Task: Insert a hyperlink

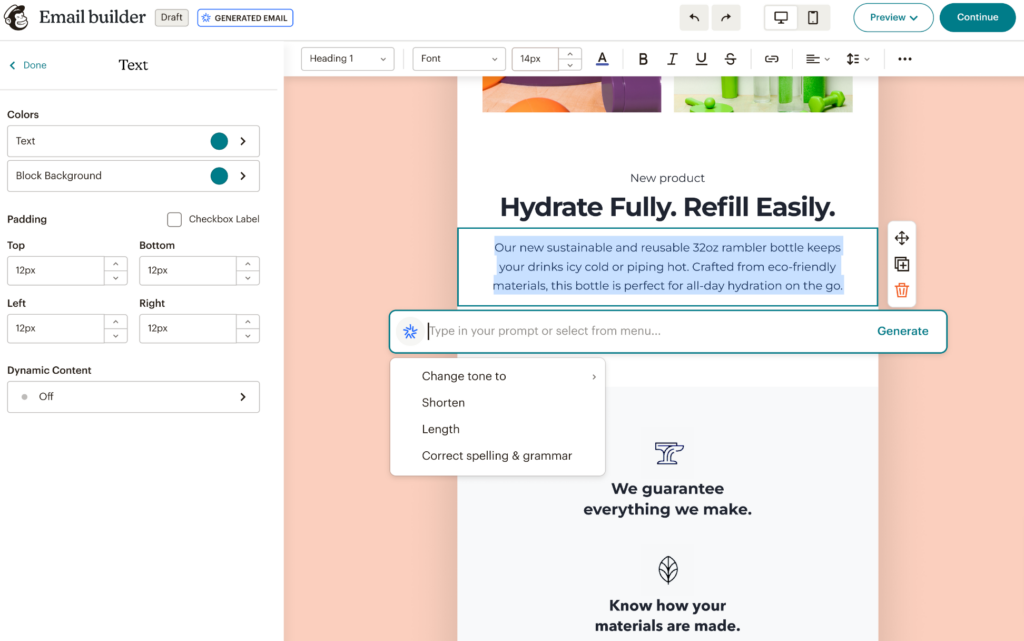Action: [x=771, y=59]
